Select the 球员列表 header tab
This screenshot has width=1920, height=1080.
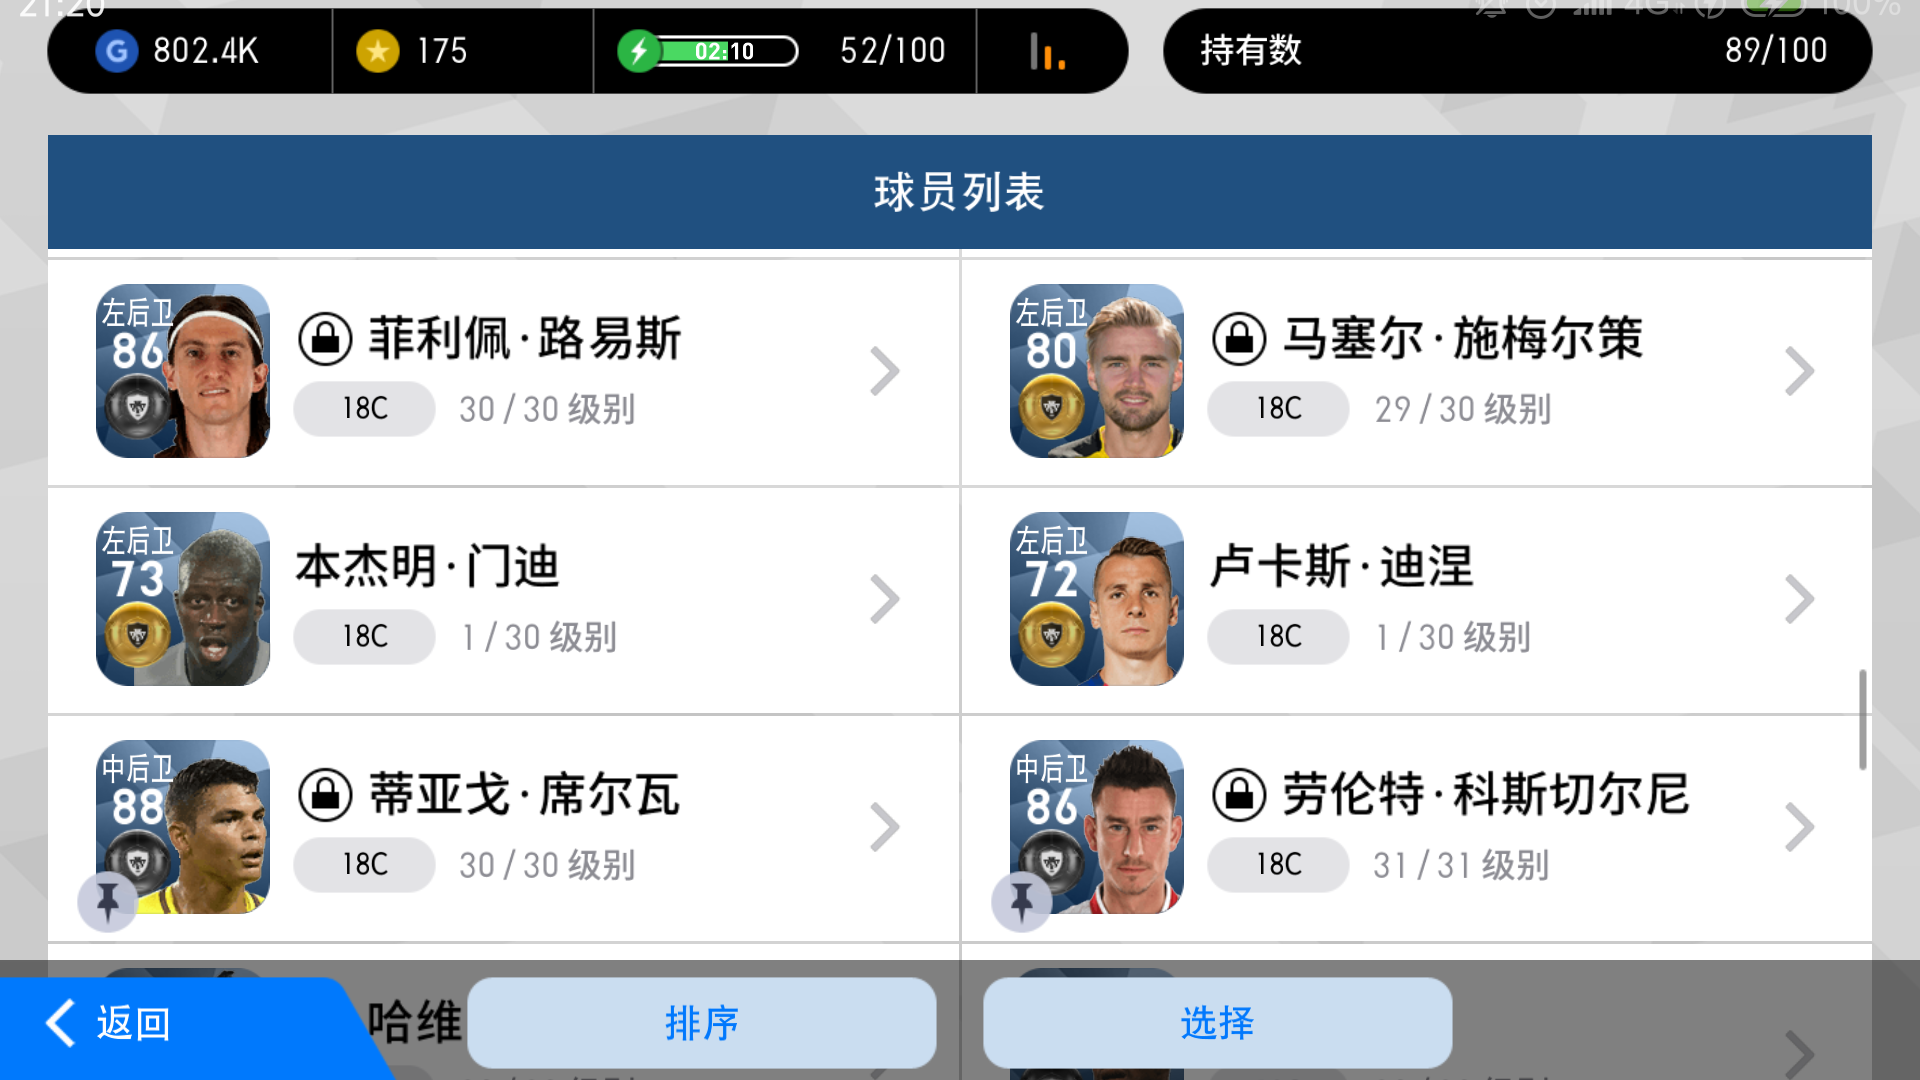(x=960, y=192)
